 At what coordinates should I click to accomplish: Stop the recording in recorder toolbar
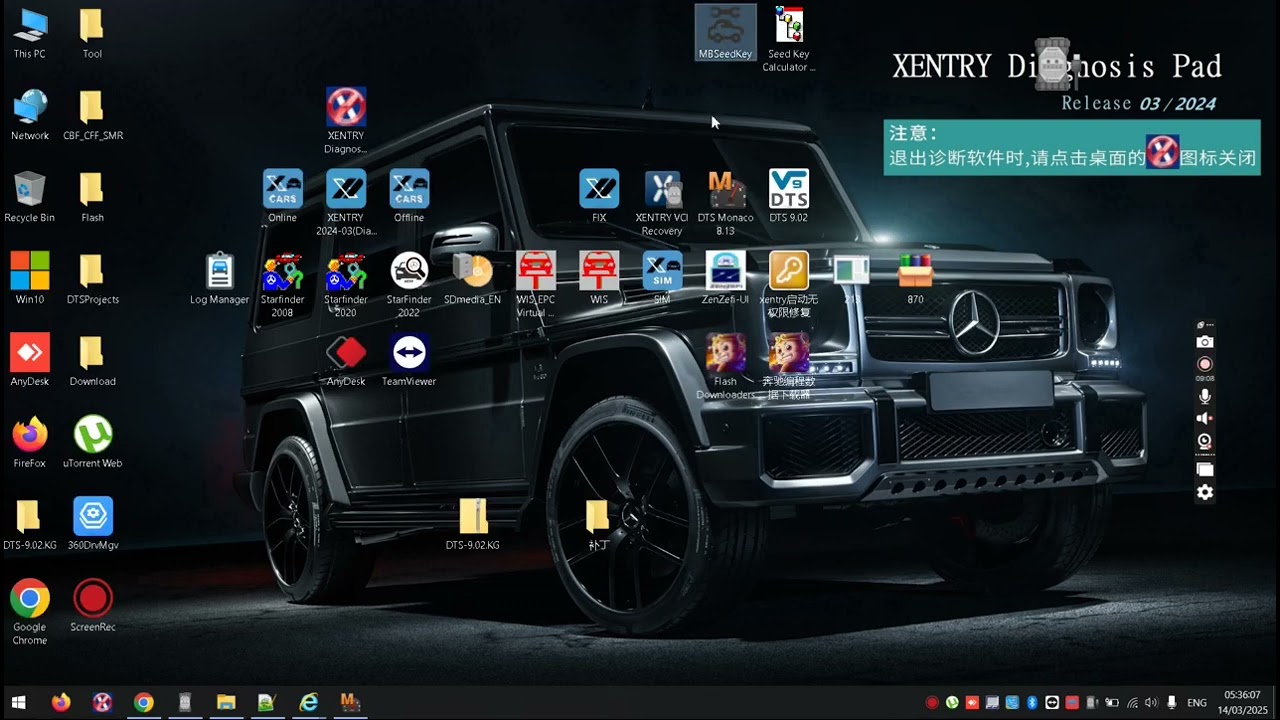[1205, 364]
